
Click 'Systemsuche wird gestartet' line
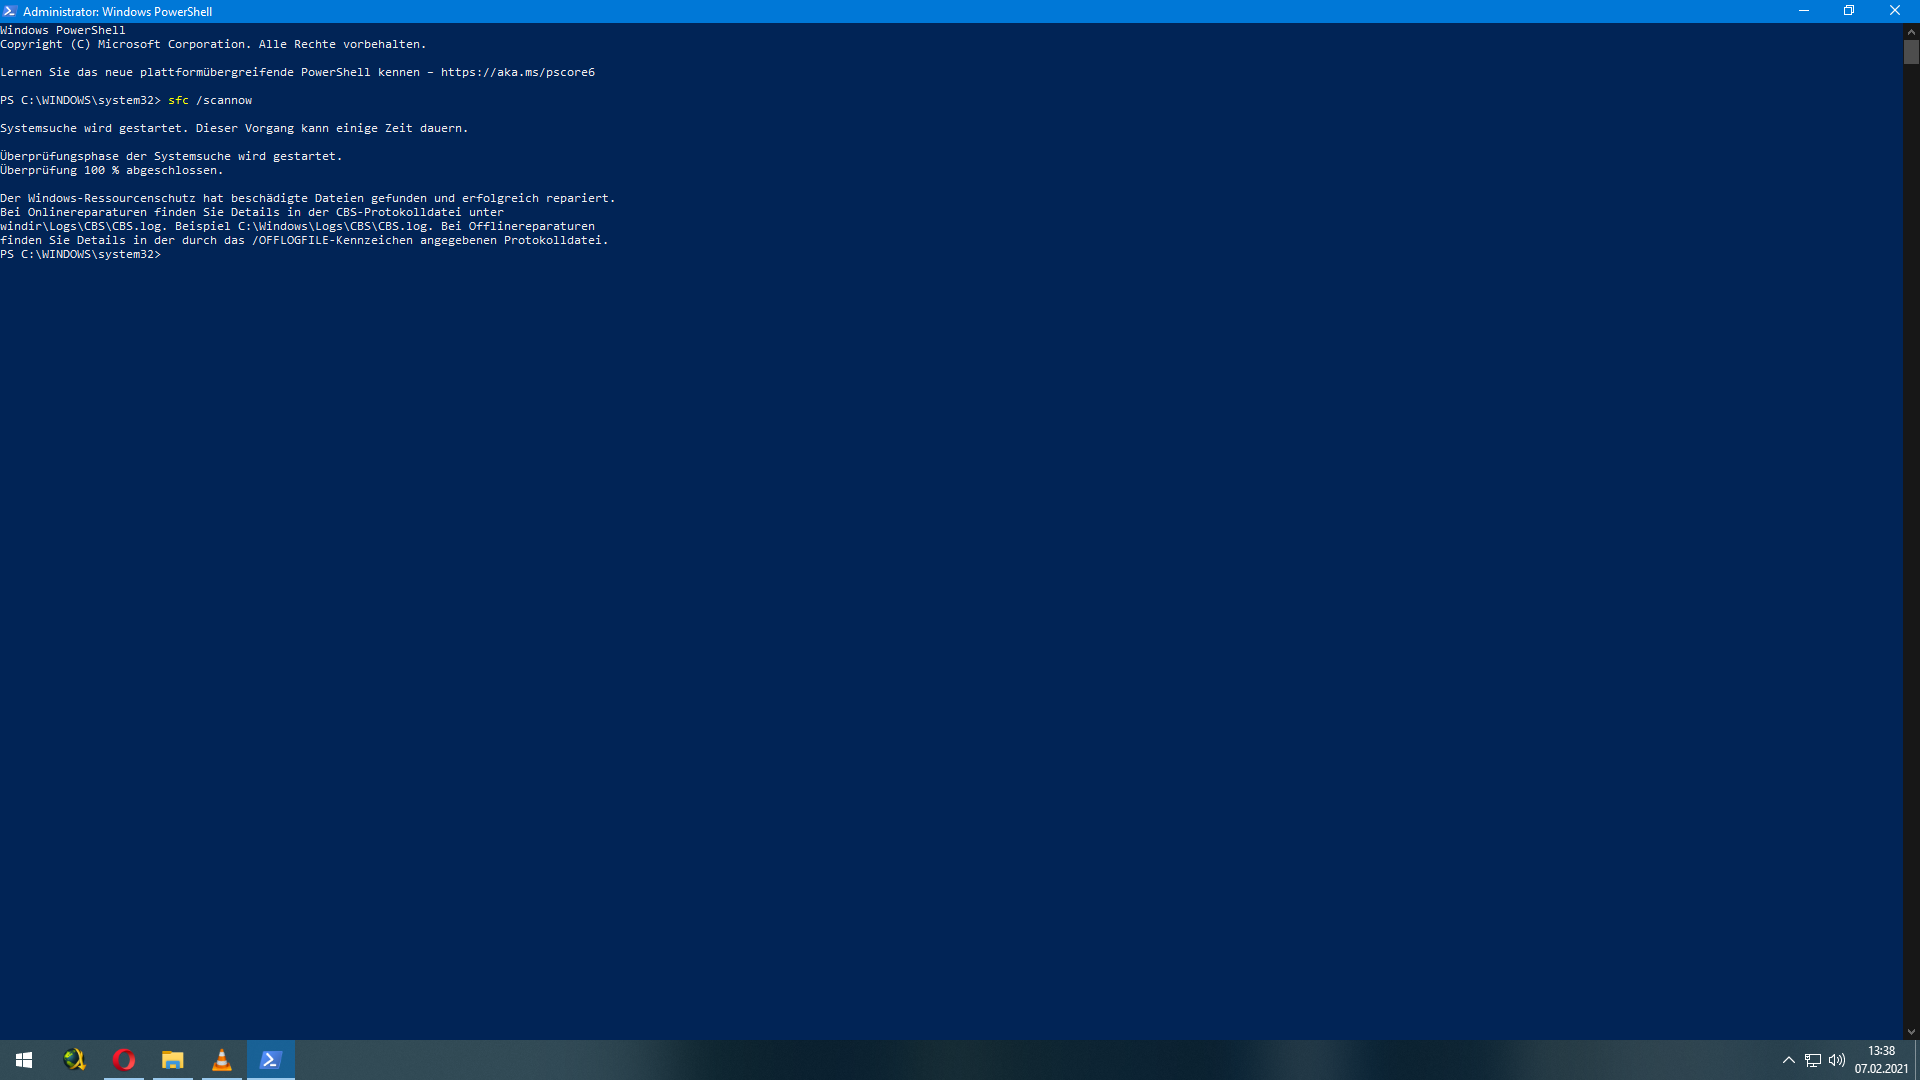pos(234,128)
